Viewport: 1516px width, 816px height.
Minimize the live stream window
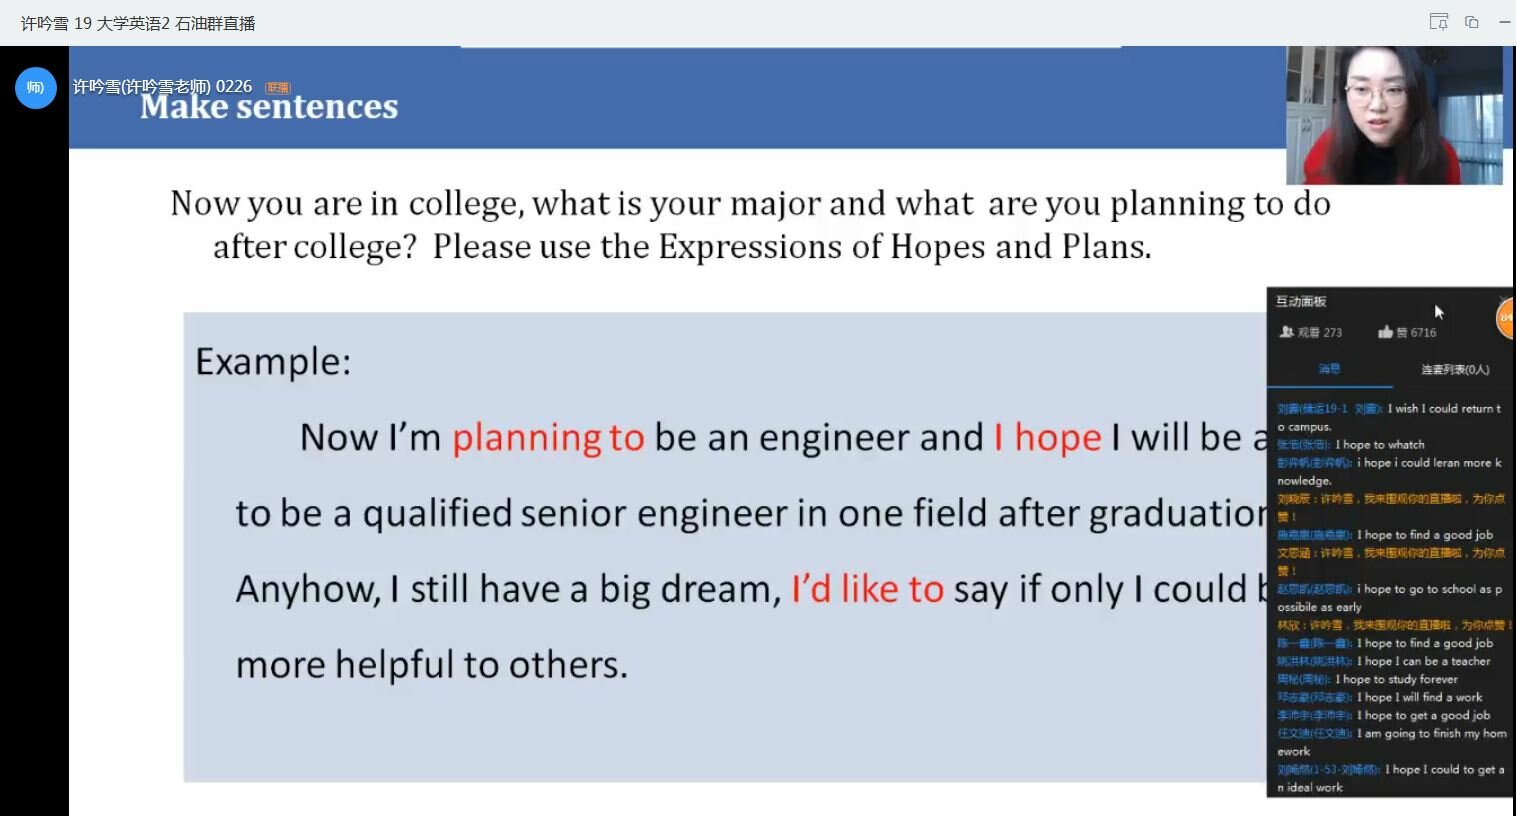(x=1504, y=22)
